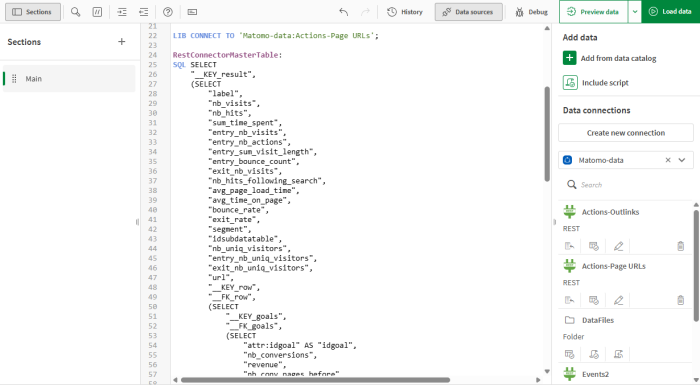Undo the last script edit
Viewport: 700px width, 386px height.
343,12
